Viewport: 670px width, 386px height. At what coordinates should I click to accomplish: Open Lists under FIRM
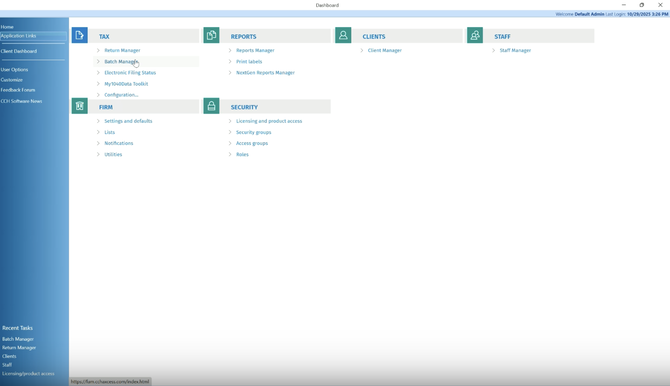[109, 132]
